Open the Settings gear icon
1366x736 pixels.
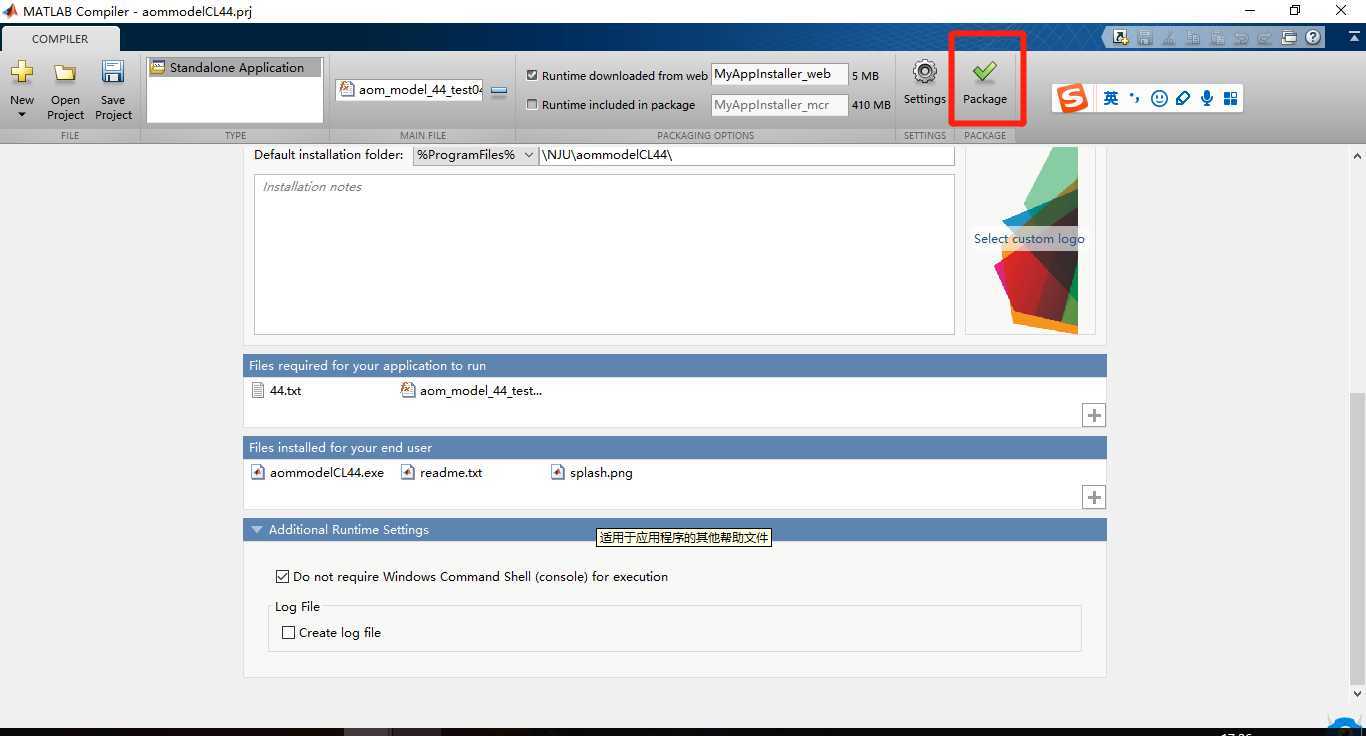tap(925, 72)
